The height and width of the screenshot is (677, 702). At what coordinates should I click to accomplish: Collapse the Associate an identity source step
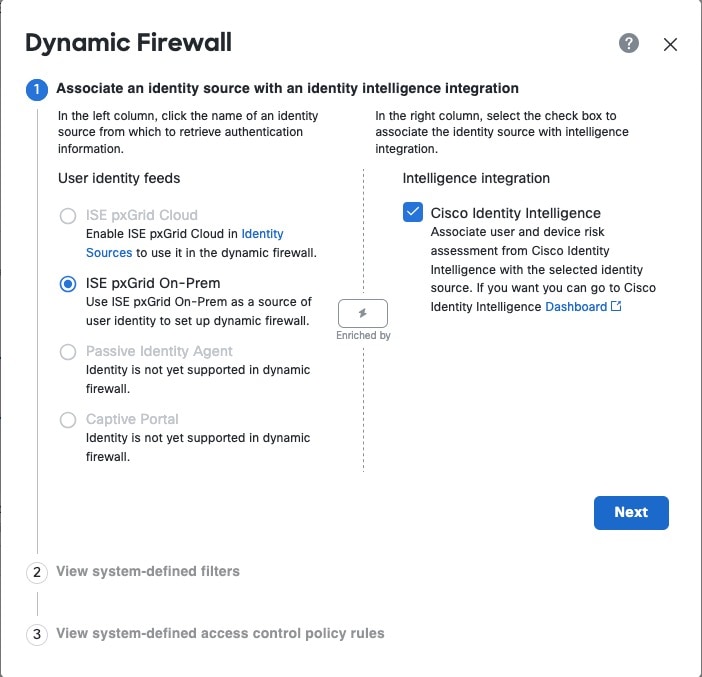tap(287, 89)
